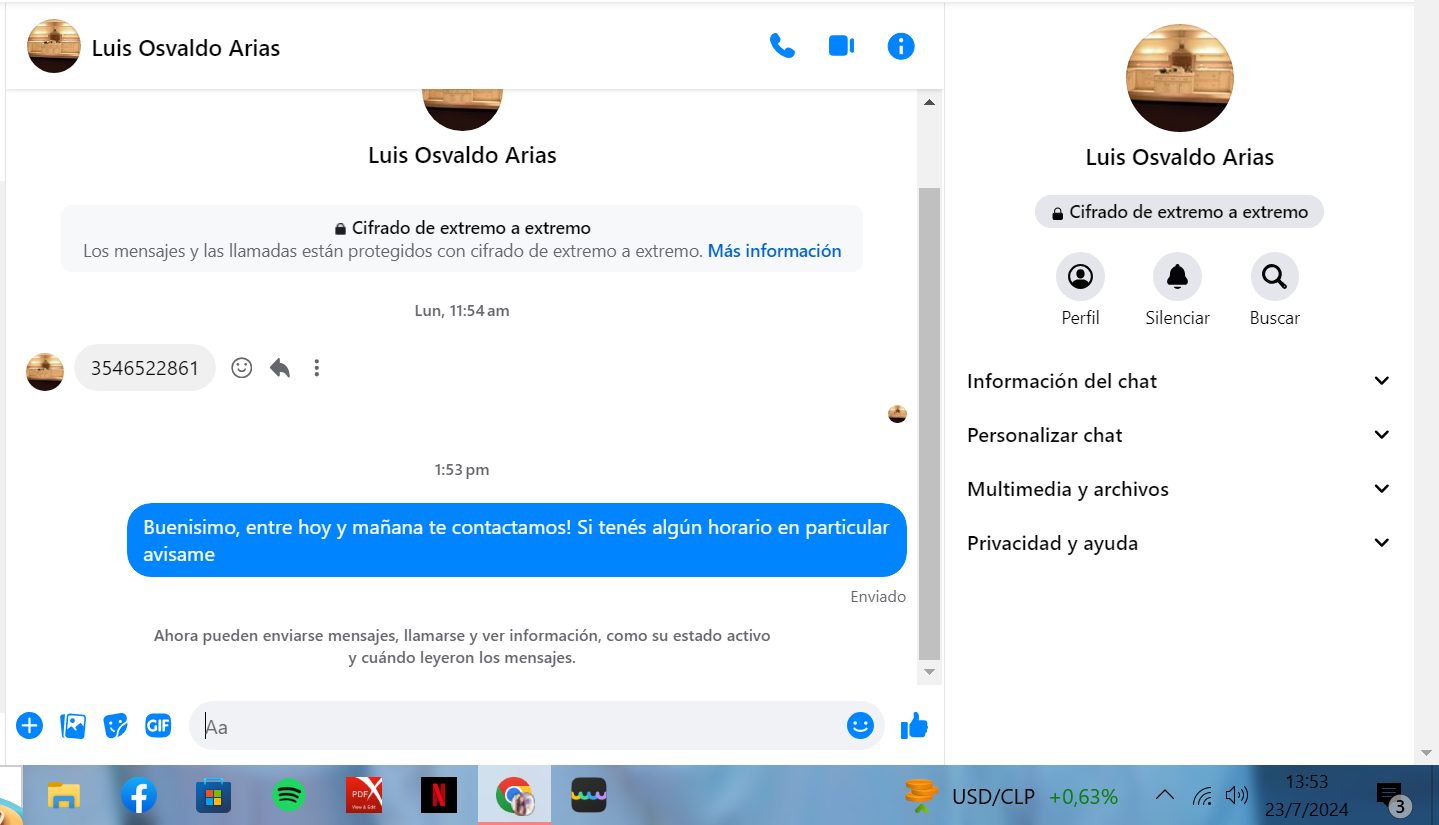Open the plus attachments menu
Screen dimensions: 1439x825
[30, 726]
